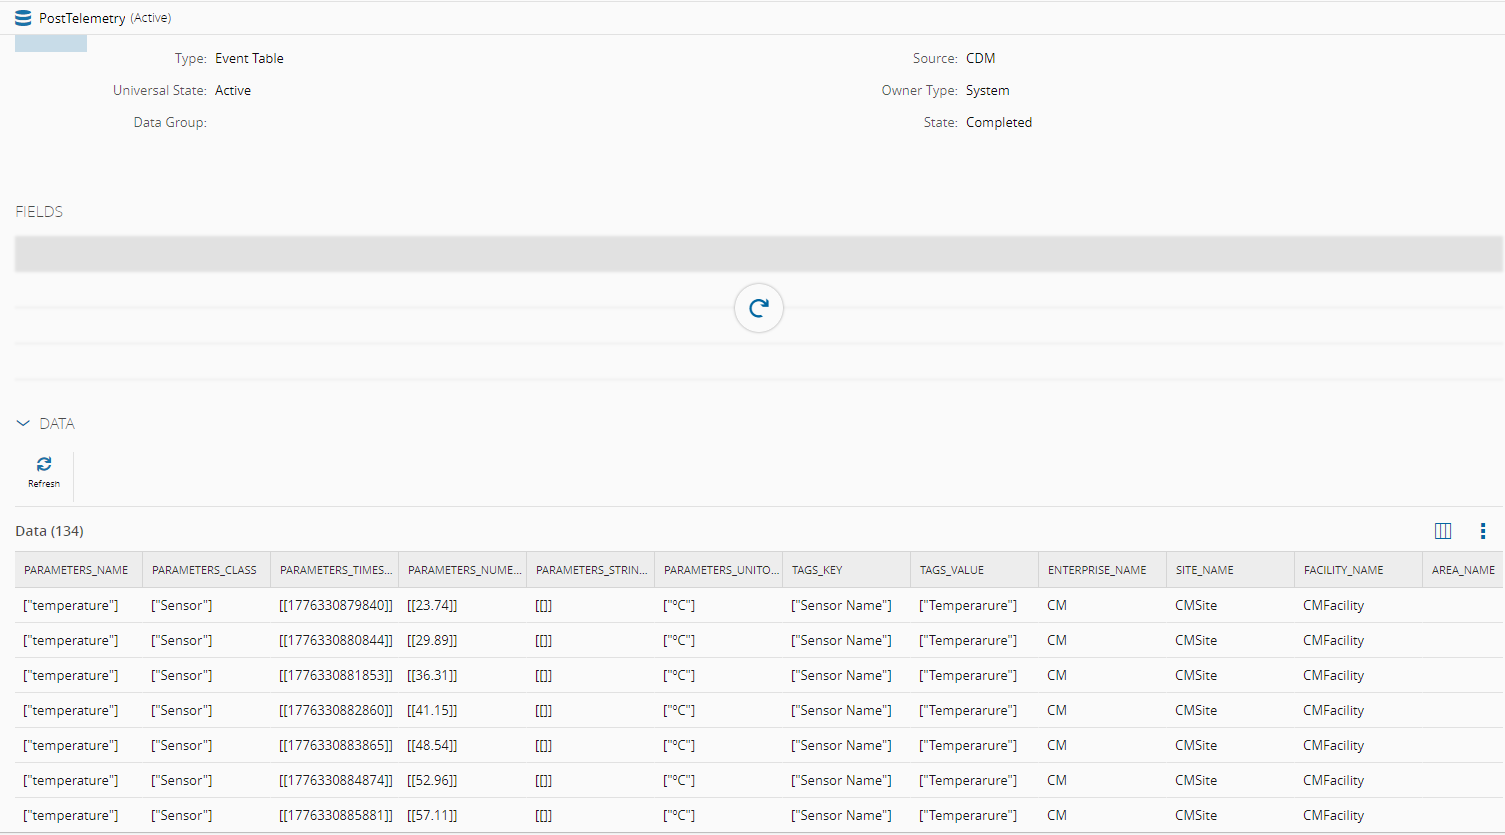Select the TAGS_KEY column header
1505x835 pixels.
click(x=818, y=569)
